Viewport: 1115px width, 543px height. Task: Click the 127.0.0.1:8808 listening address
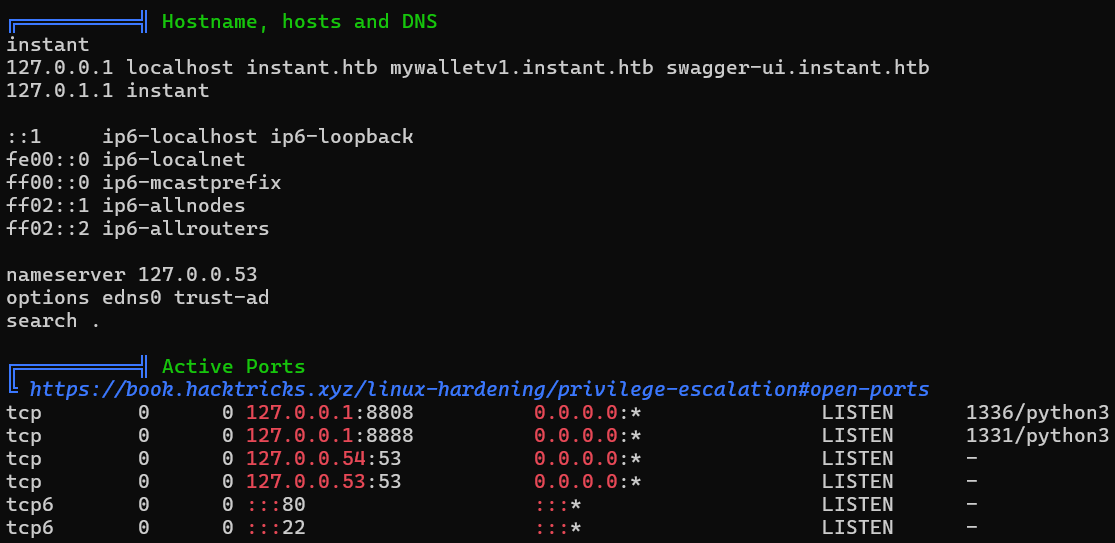[x=330, y=413]
